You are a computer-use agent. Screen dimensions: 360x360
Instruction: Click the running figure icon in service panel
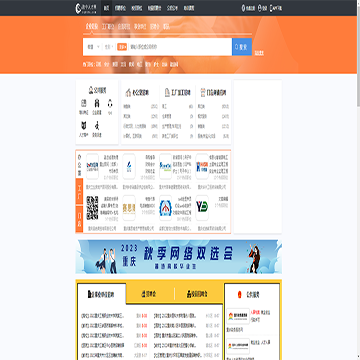97,126
